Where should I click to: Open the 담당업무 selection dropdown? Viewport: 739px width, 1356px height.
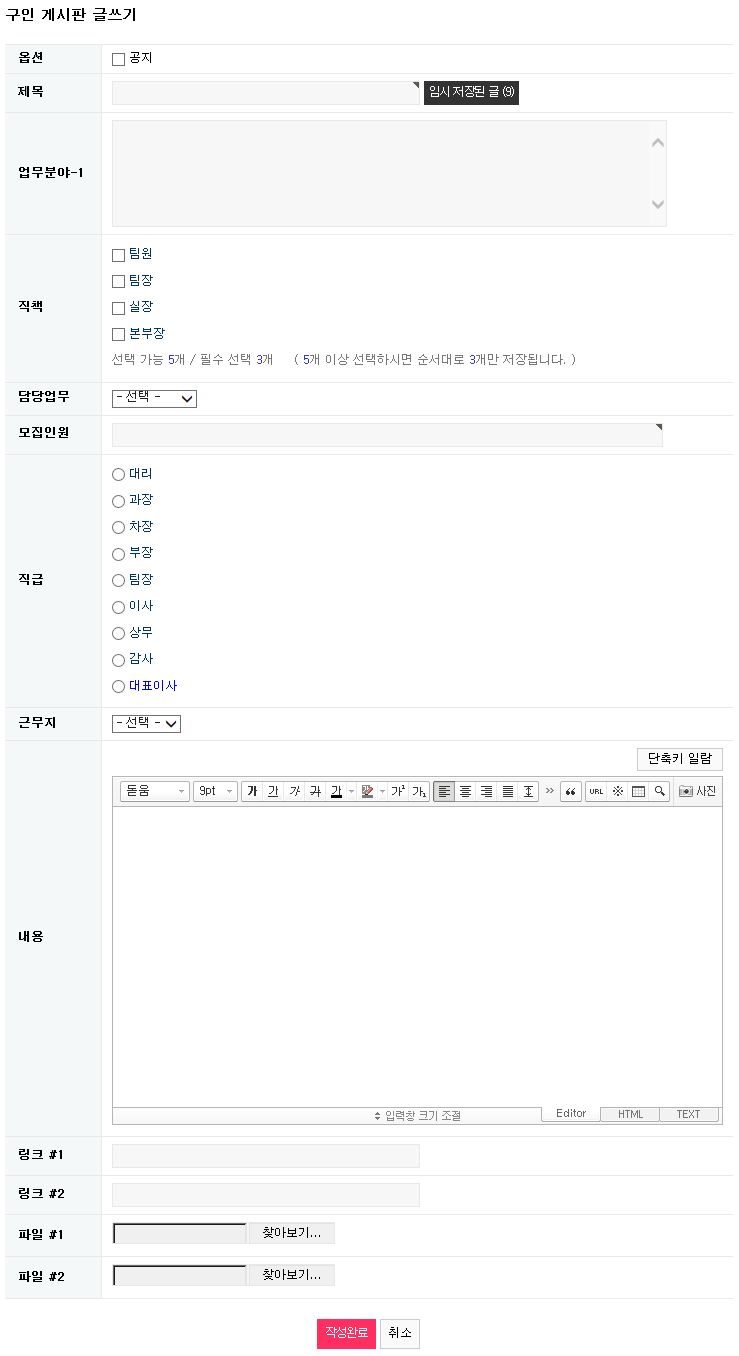[154, 398]
